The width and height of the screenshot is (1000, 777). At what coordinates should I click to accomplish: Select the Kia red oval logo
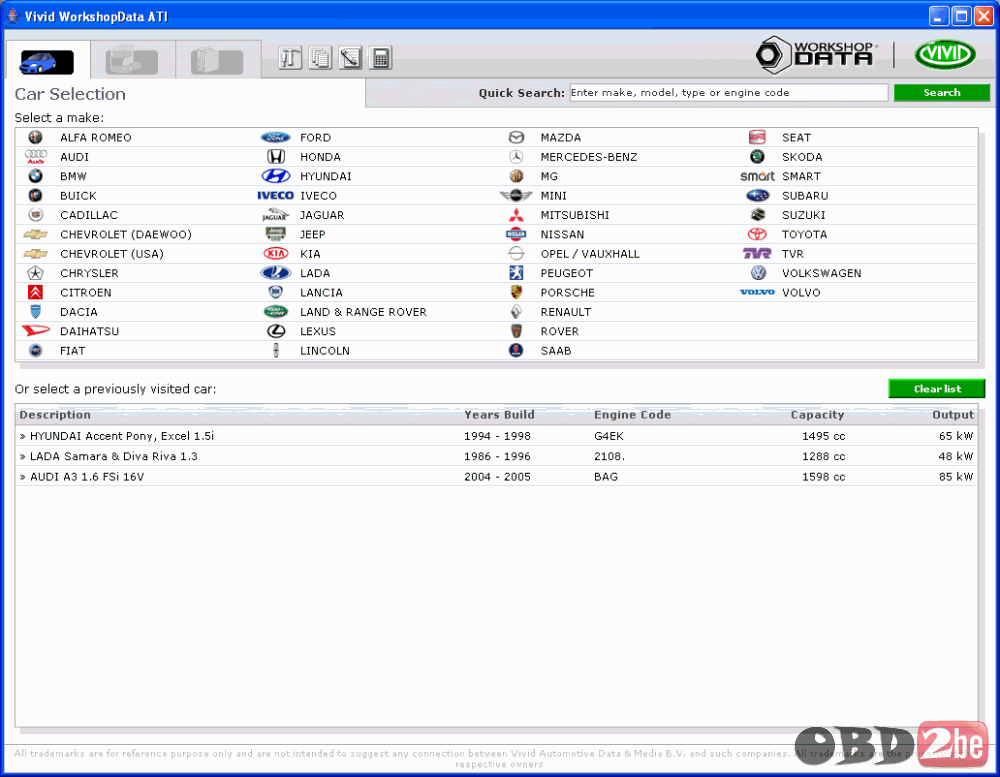(x=276, y=253)
